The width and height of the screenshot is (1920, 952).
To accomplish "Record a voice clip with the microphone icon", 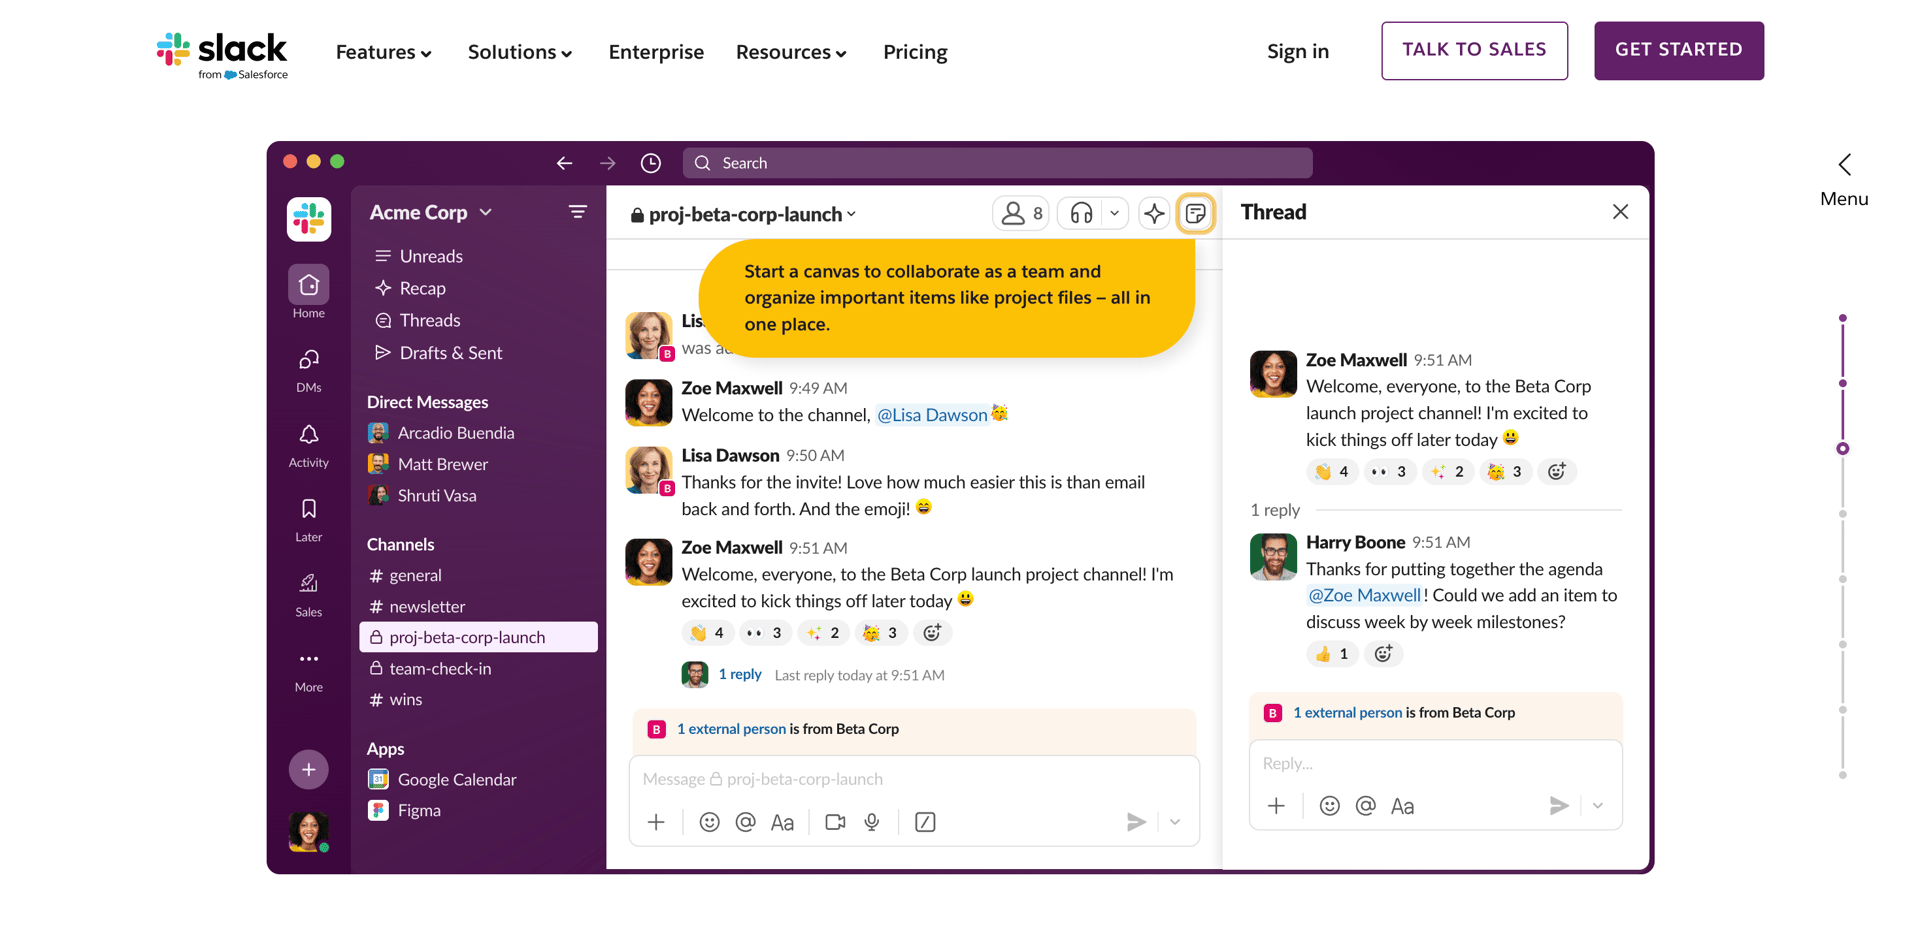I will click(x=871, y=822).
